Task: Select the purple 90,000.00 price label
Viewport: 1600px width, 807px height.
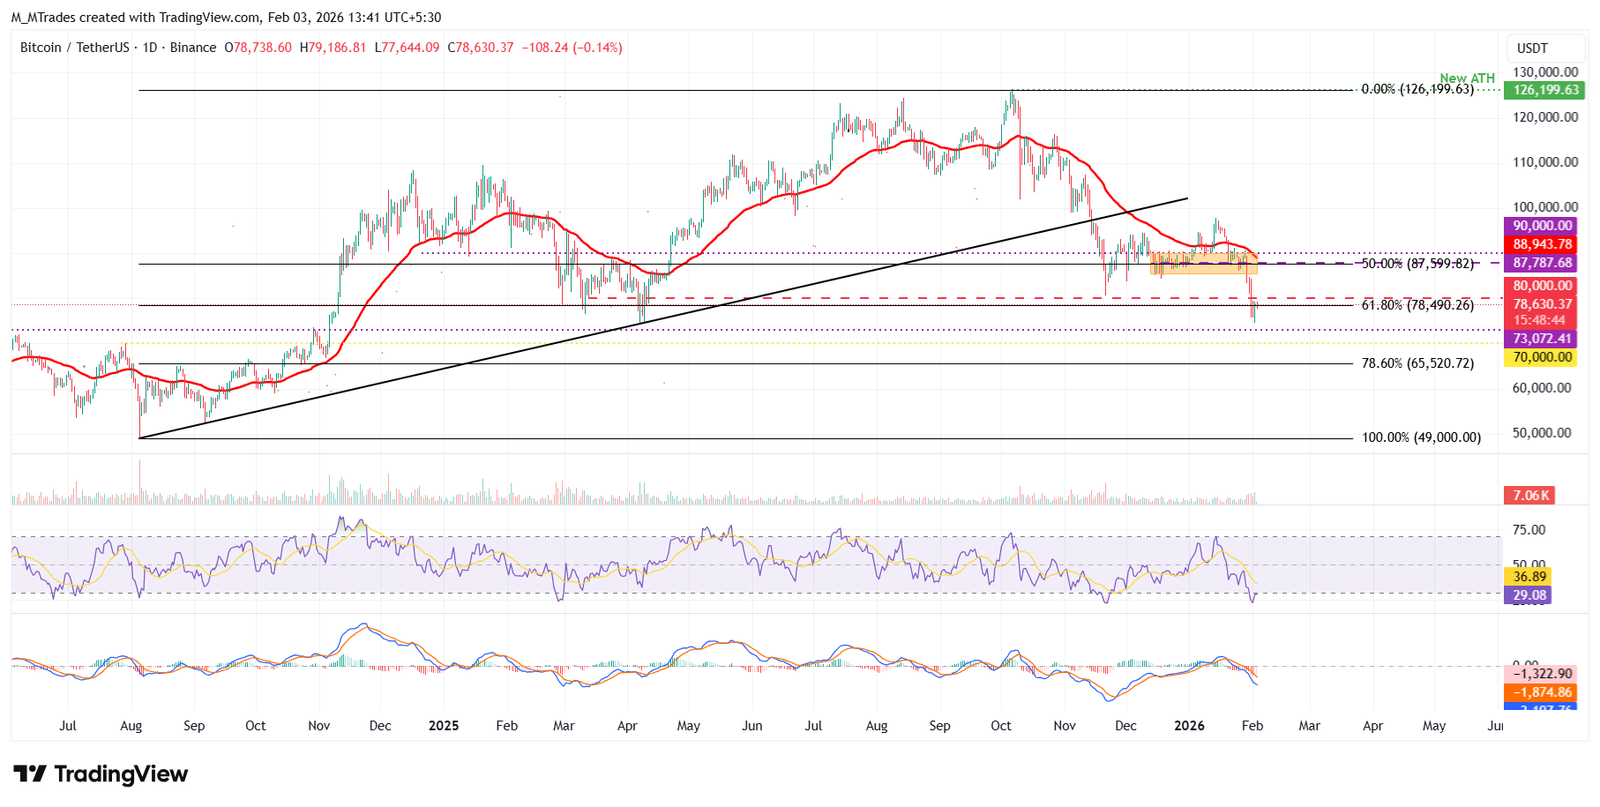Action: (x=1541, y=226)
